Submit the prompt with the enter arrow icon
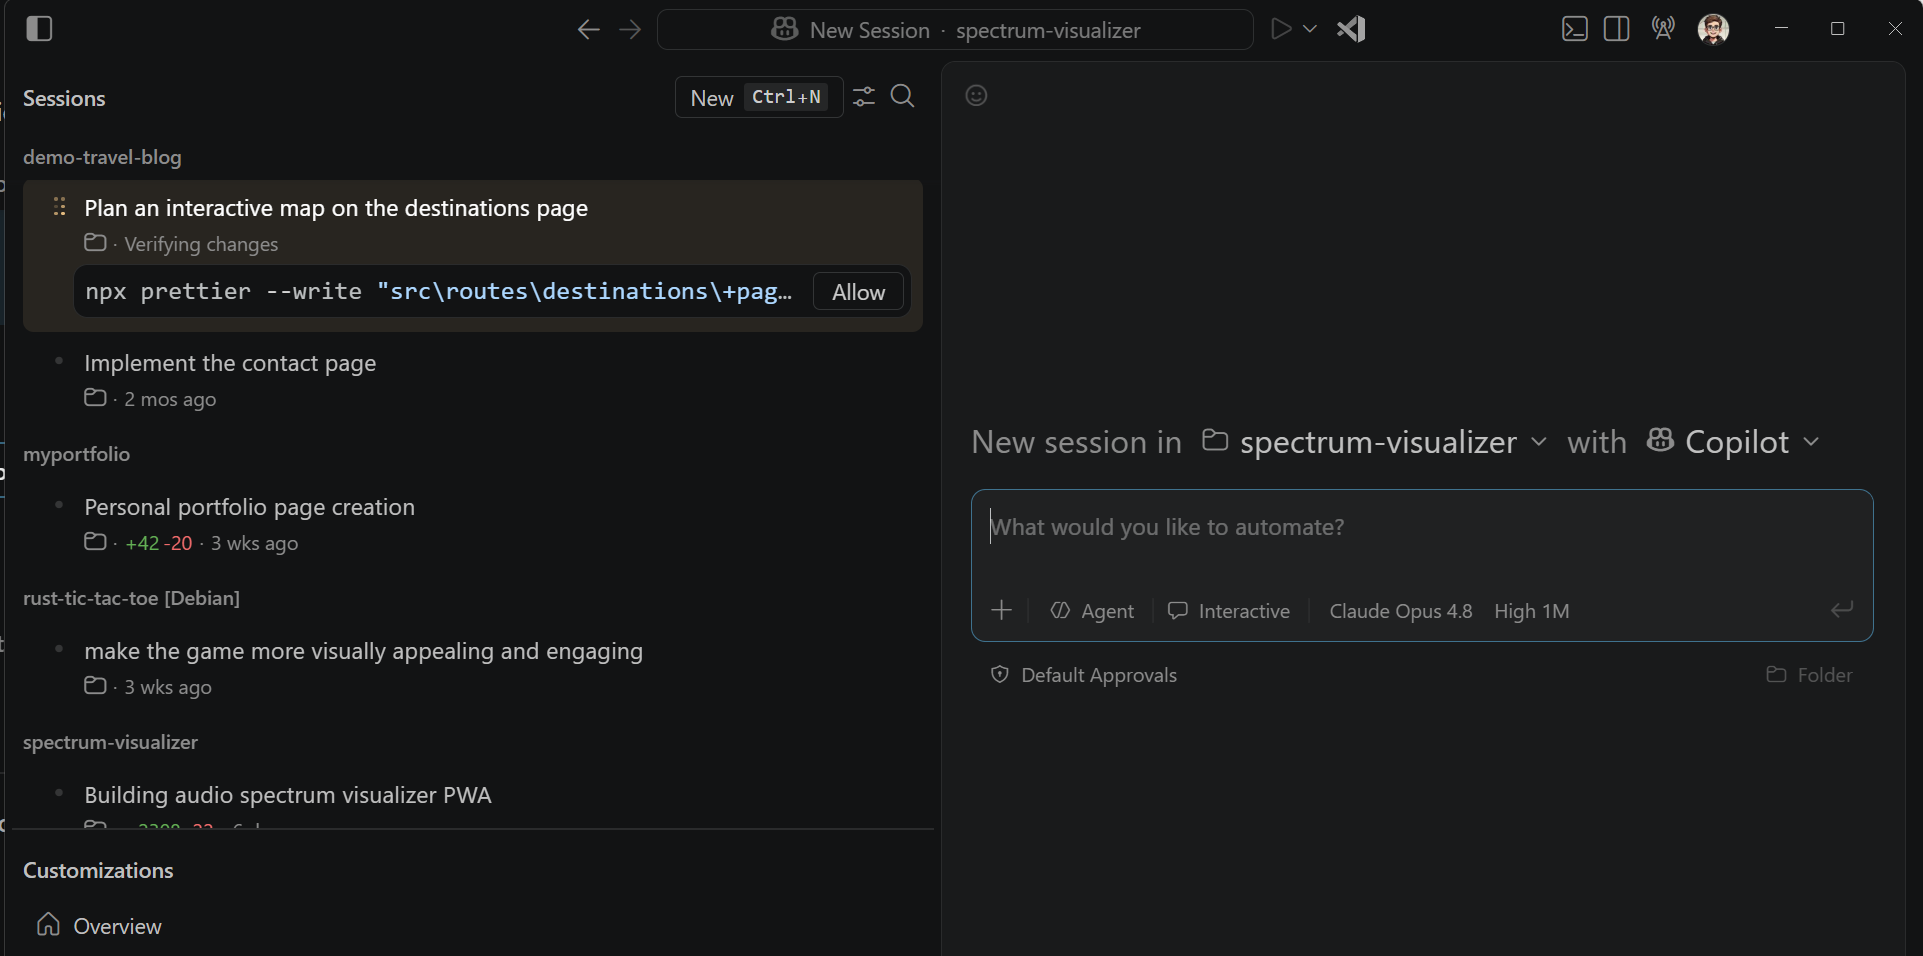The height and width of the screenshot is (956, 1923). tap(1842, 609)
